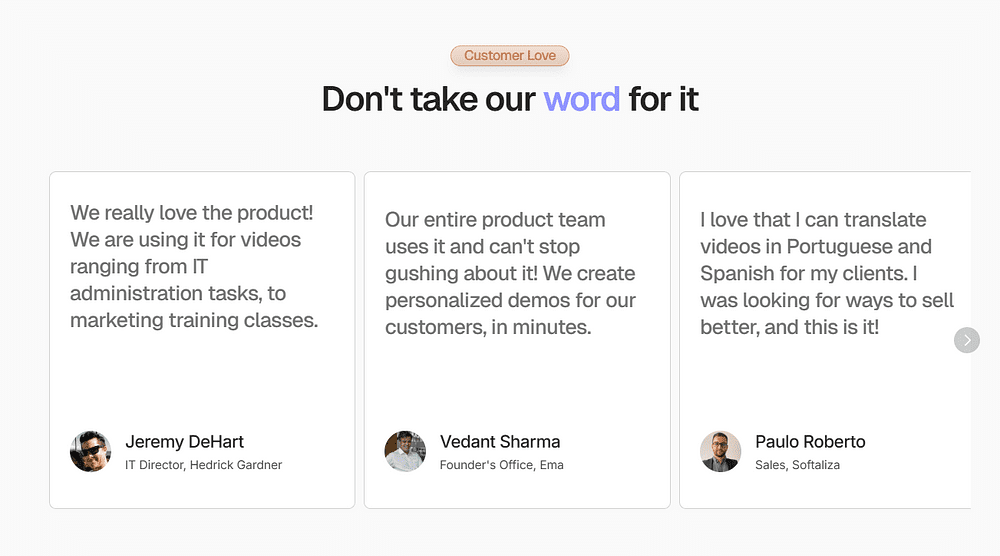This screenshot has height=556, width=1000.
Task: Open the Jeremy DeHart testimonial card
Action: point(202,340)
